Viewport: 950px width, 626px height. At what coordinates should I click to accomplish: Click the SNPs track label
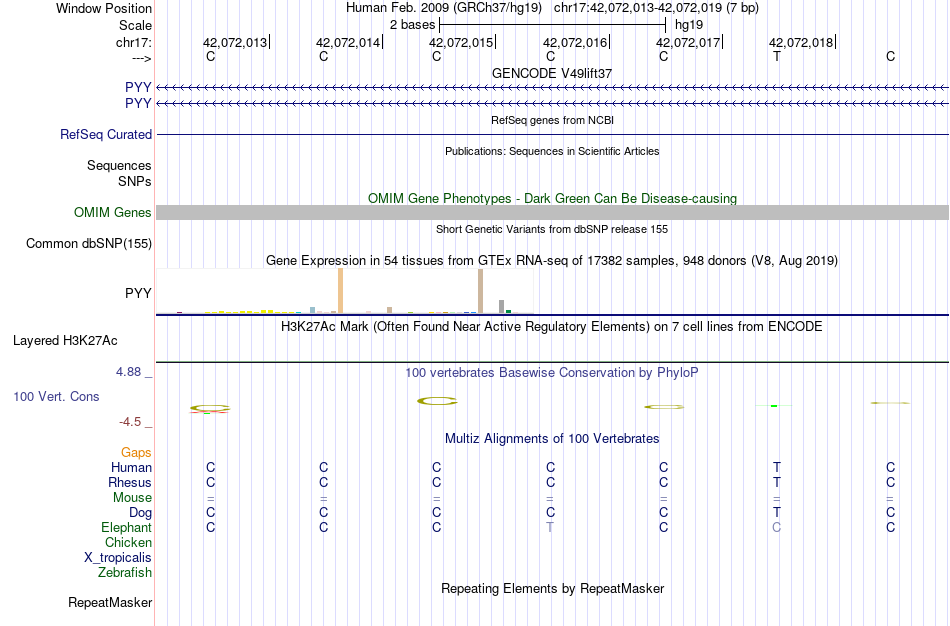135,181
